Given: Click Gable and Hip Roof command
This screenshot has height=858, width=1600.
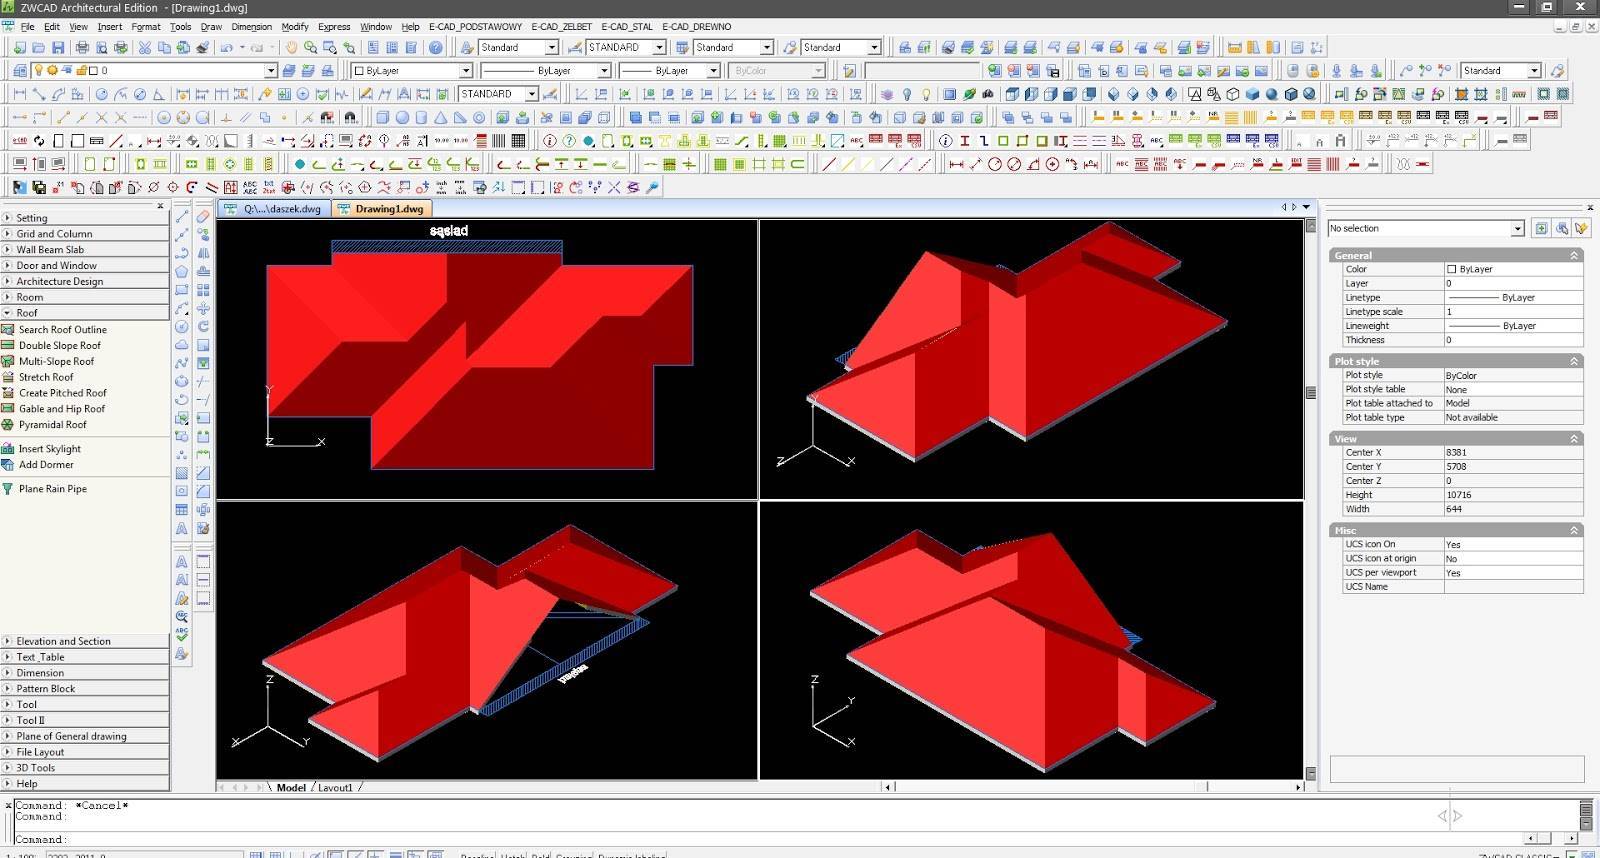Looking at the screenshot, I should (x=62, y=408).
